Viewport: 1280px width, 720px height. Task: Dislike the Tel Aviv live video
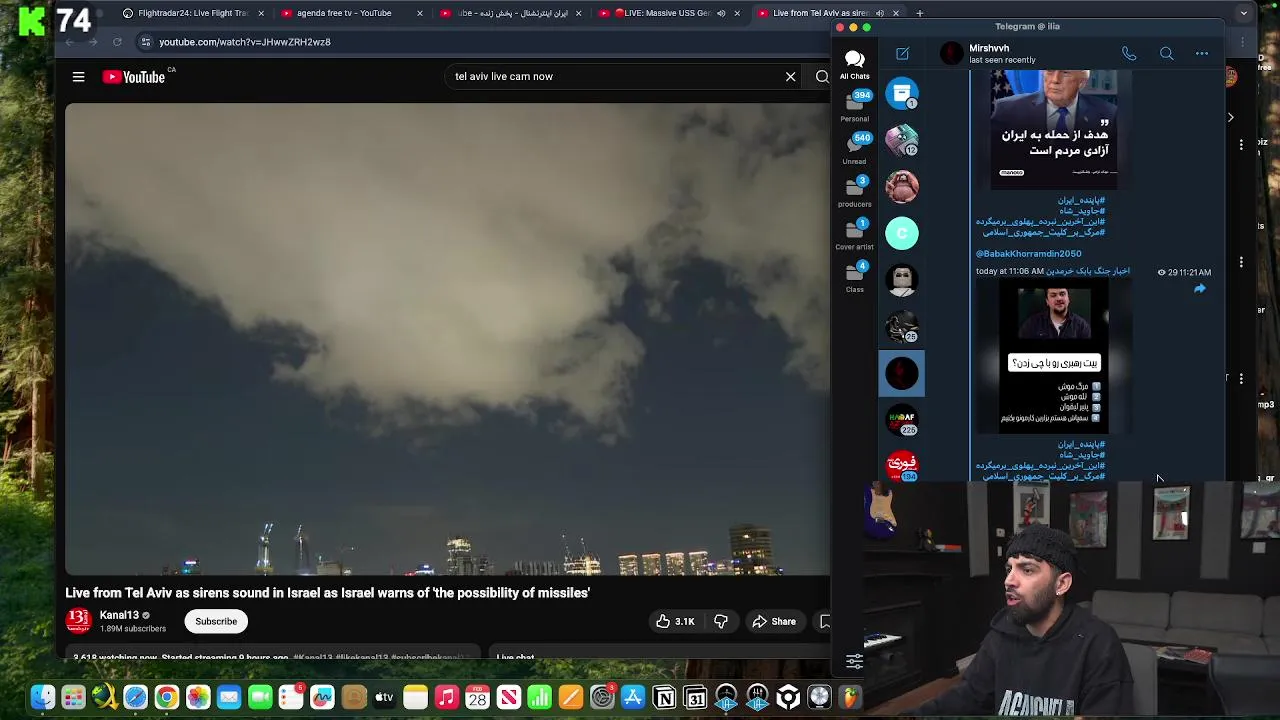pyautogui.click(x=721, y=621)
